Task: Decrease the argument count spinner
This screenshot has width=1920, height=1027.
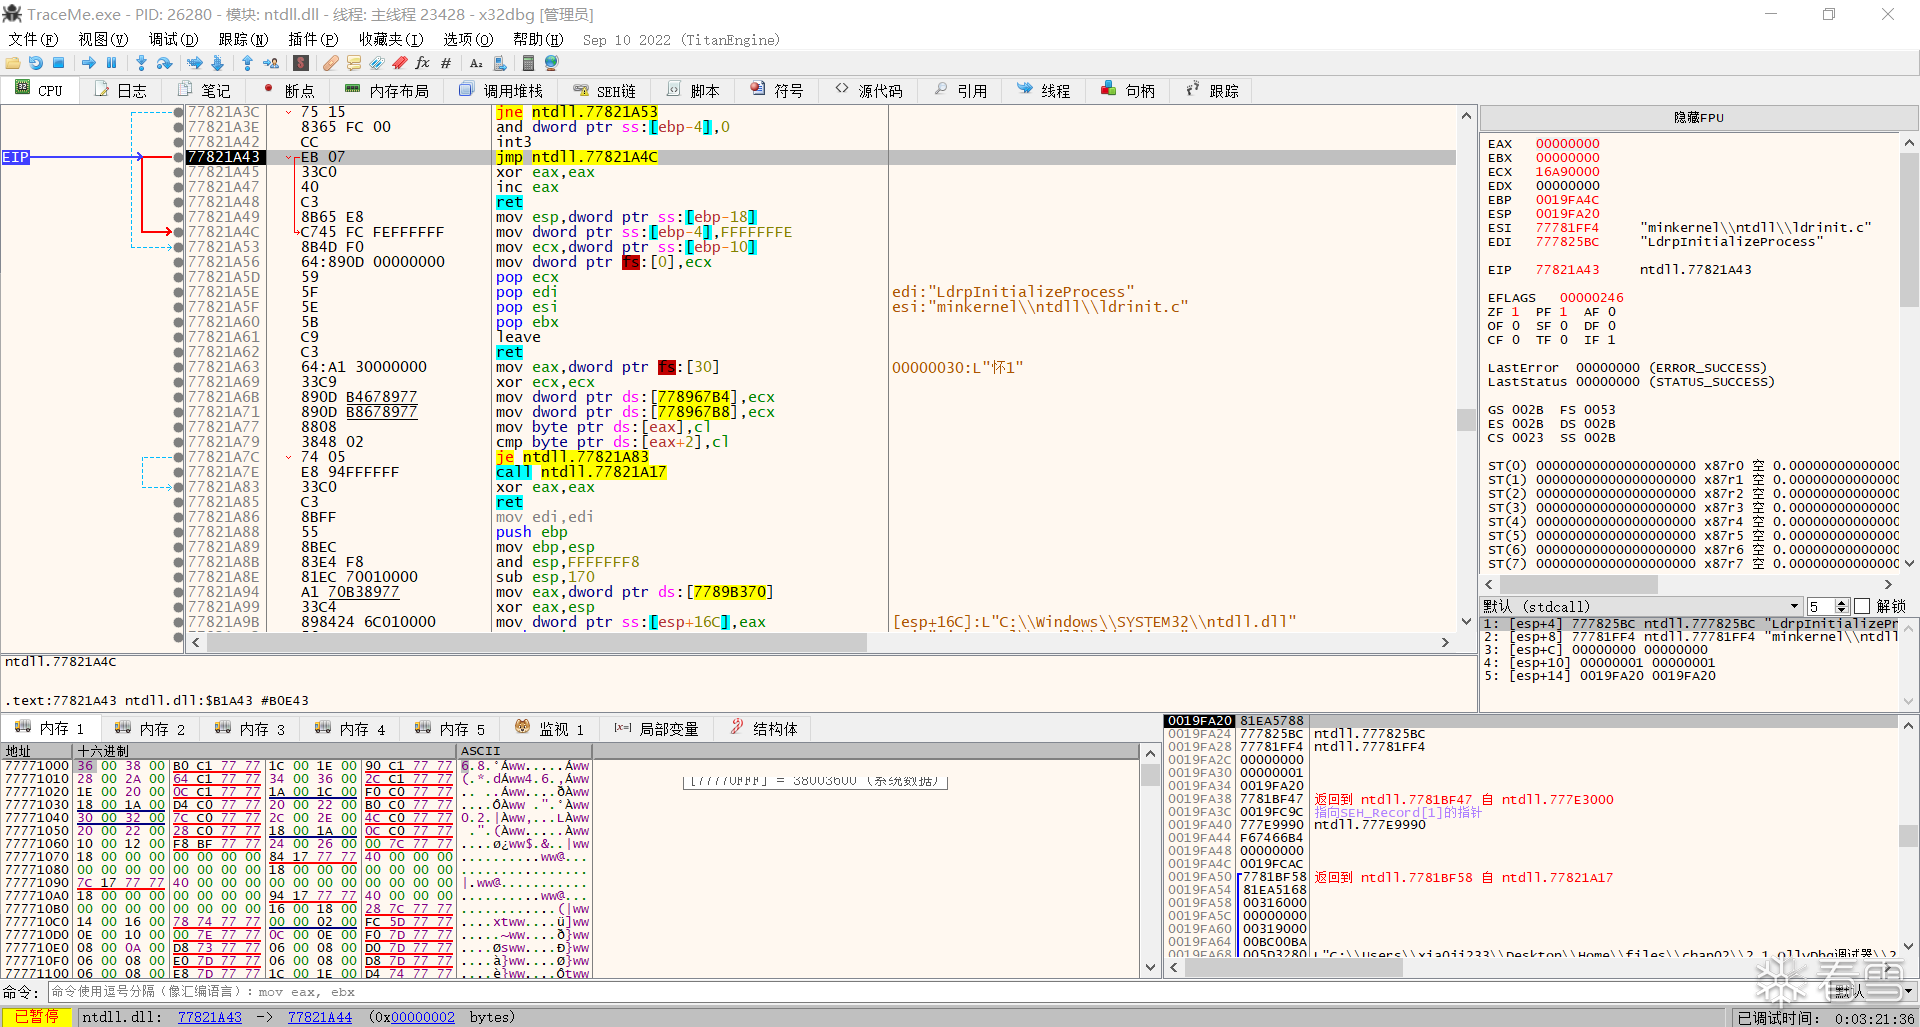Action: (1842, 610)
